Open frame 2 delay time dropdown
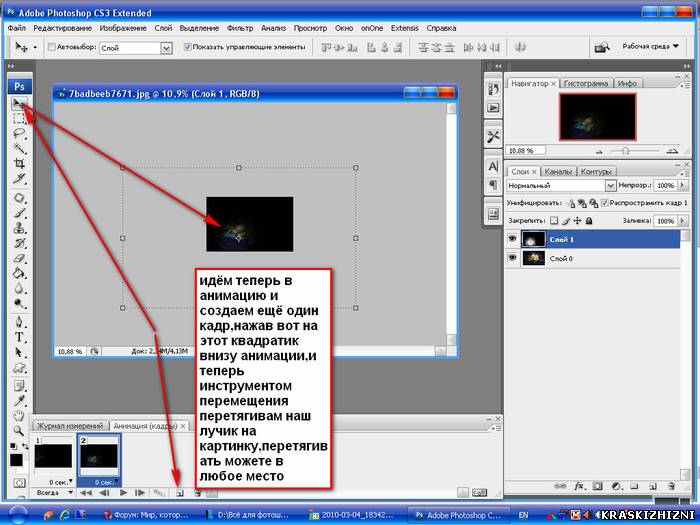Viewport: 700px width, 525px height. (106, 482)
